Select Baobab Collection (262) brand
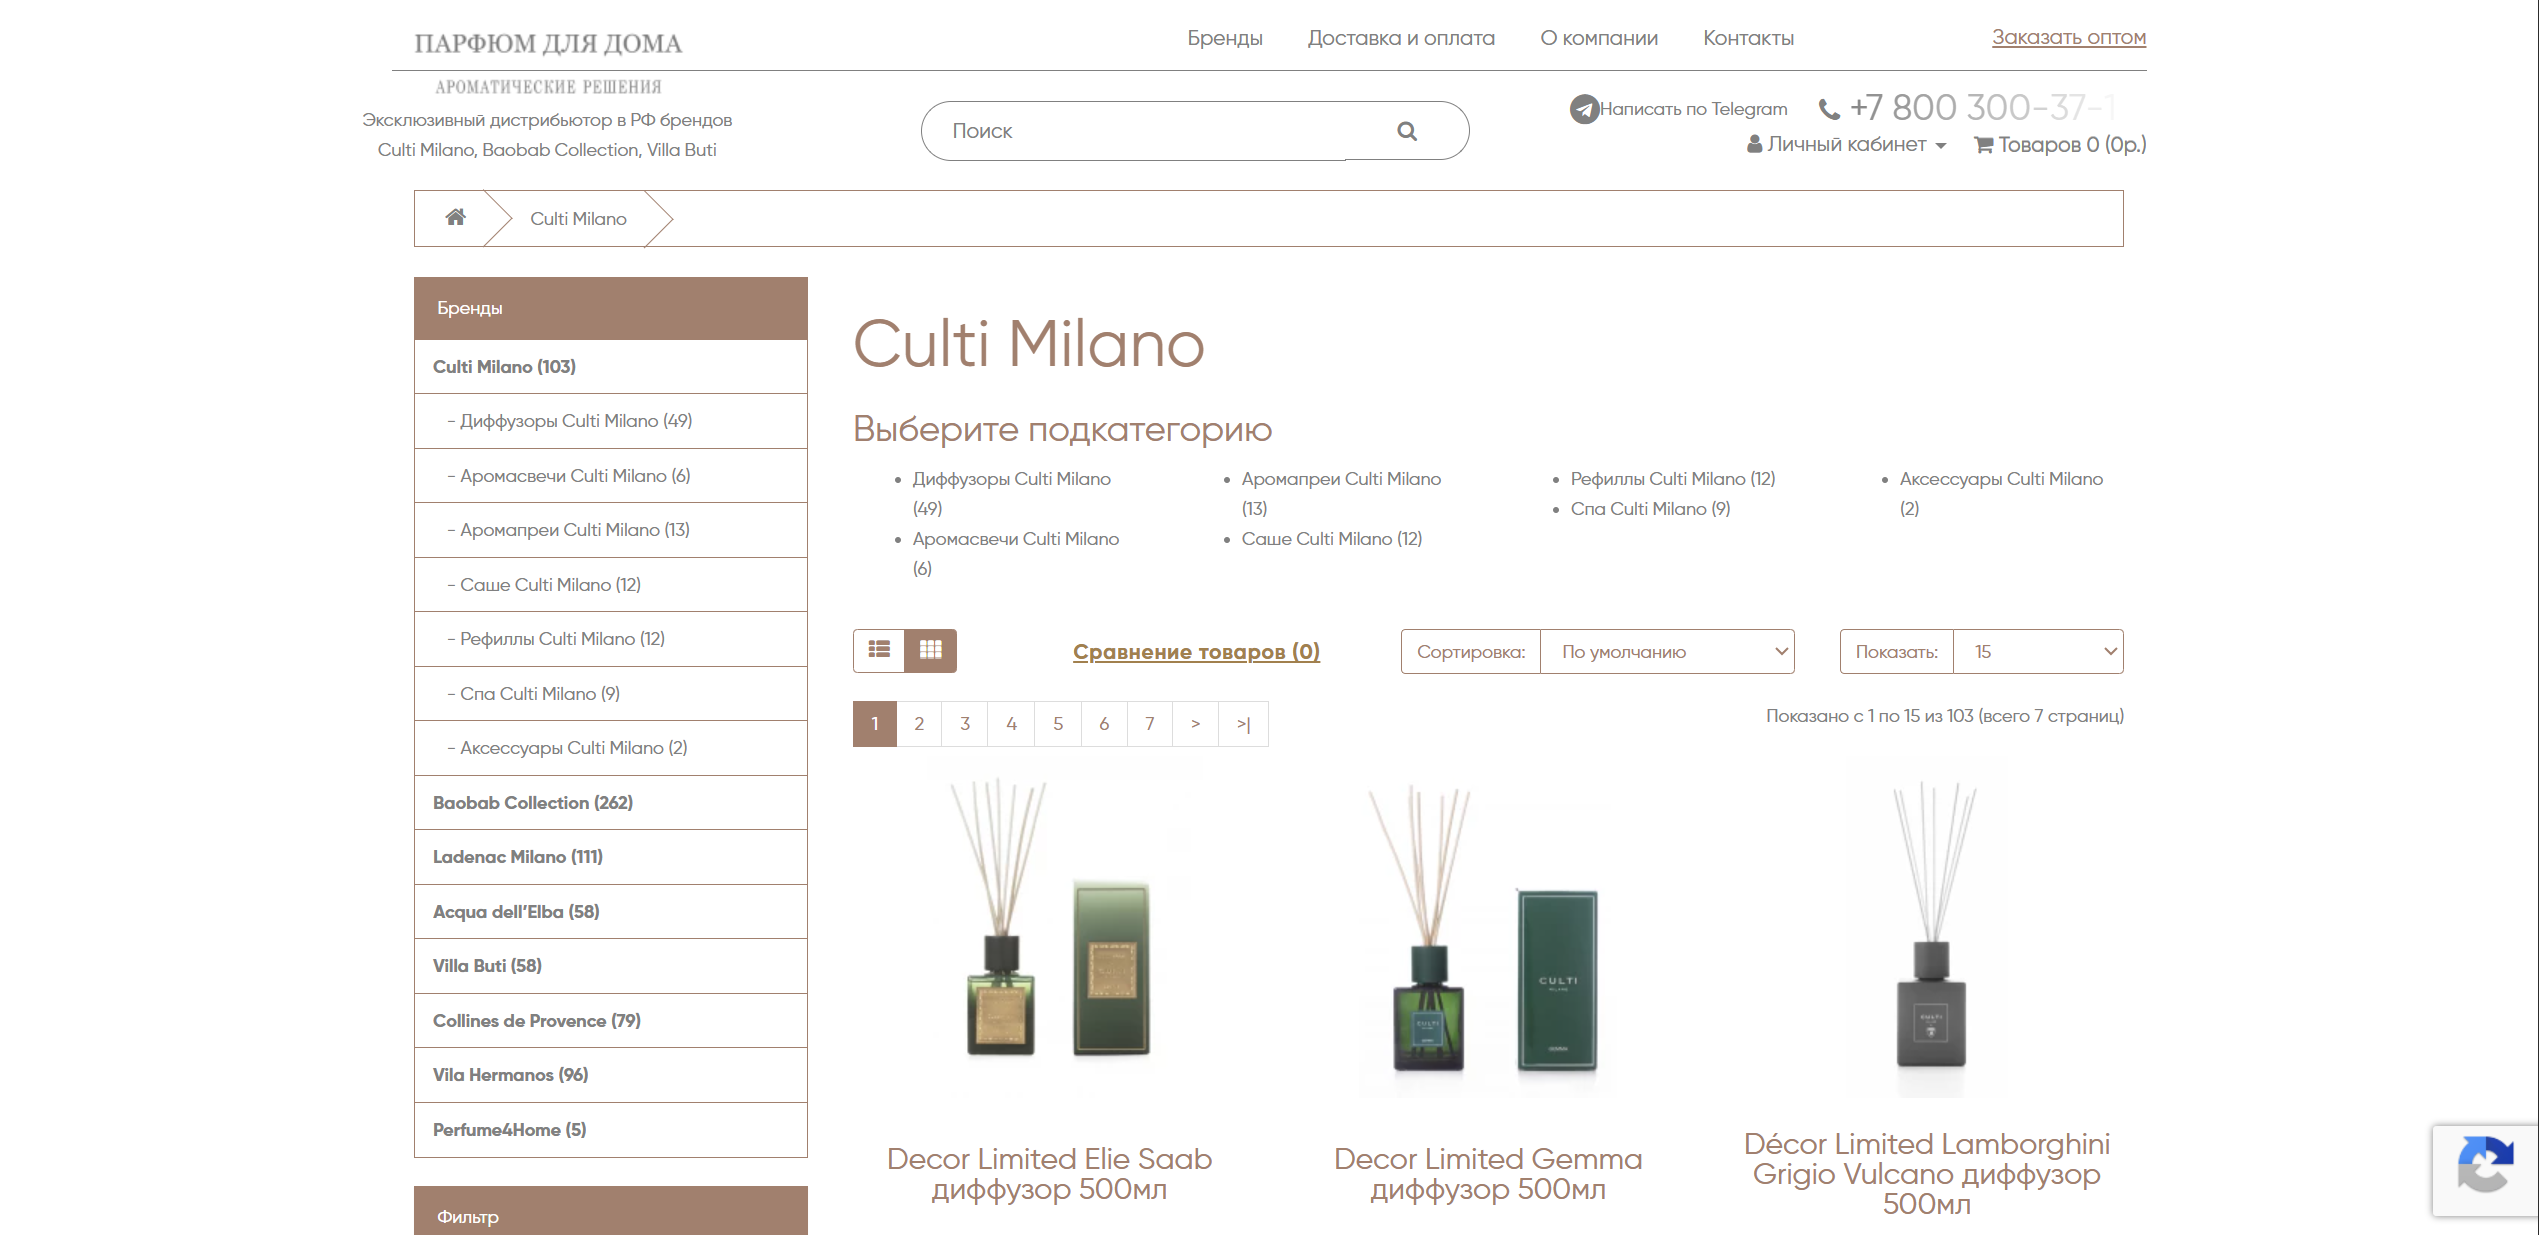 pyautogui.click(x=532, y=803)
